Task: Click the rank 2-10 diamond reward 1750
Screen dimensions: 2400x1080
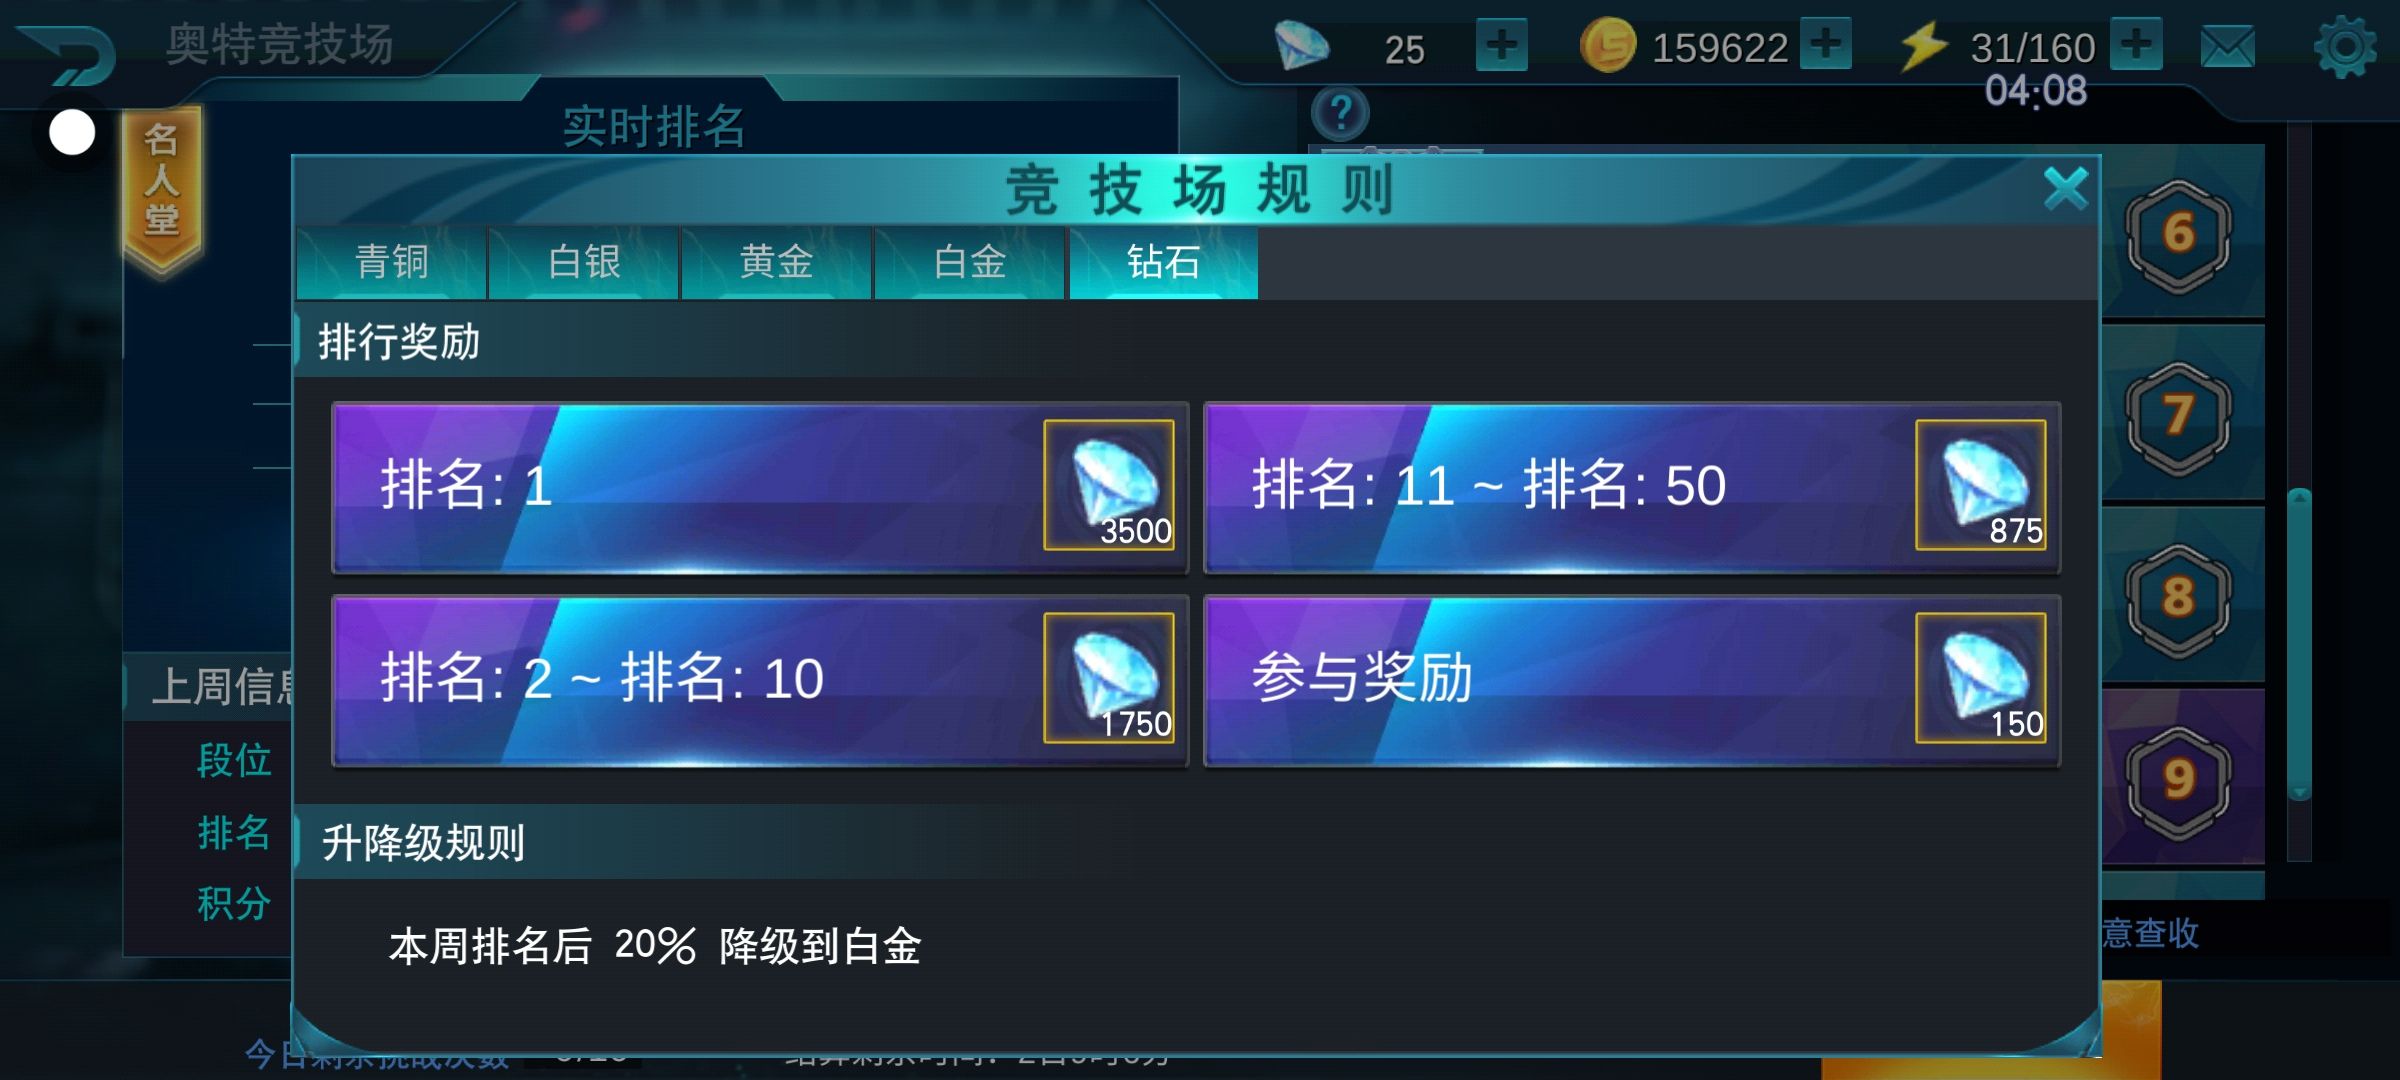Action: click(x=1109, y=678)
